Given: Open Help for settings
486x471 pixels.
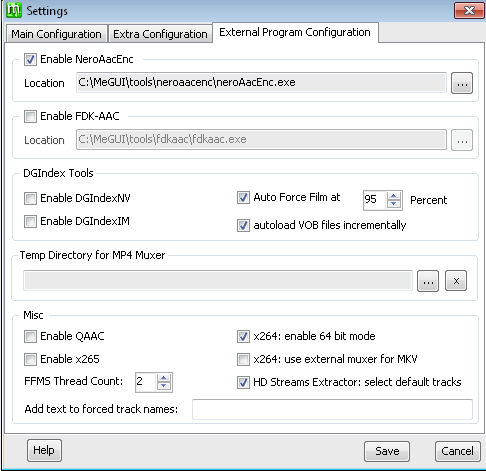Looking at the screenshot, I should [x=44, y=450].
